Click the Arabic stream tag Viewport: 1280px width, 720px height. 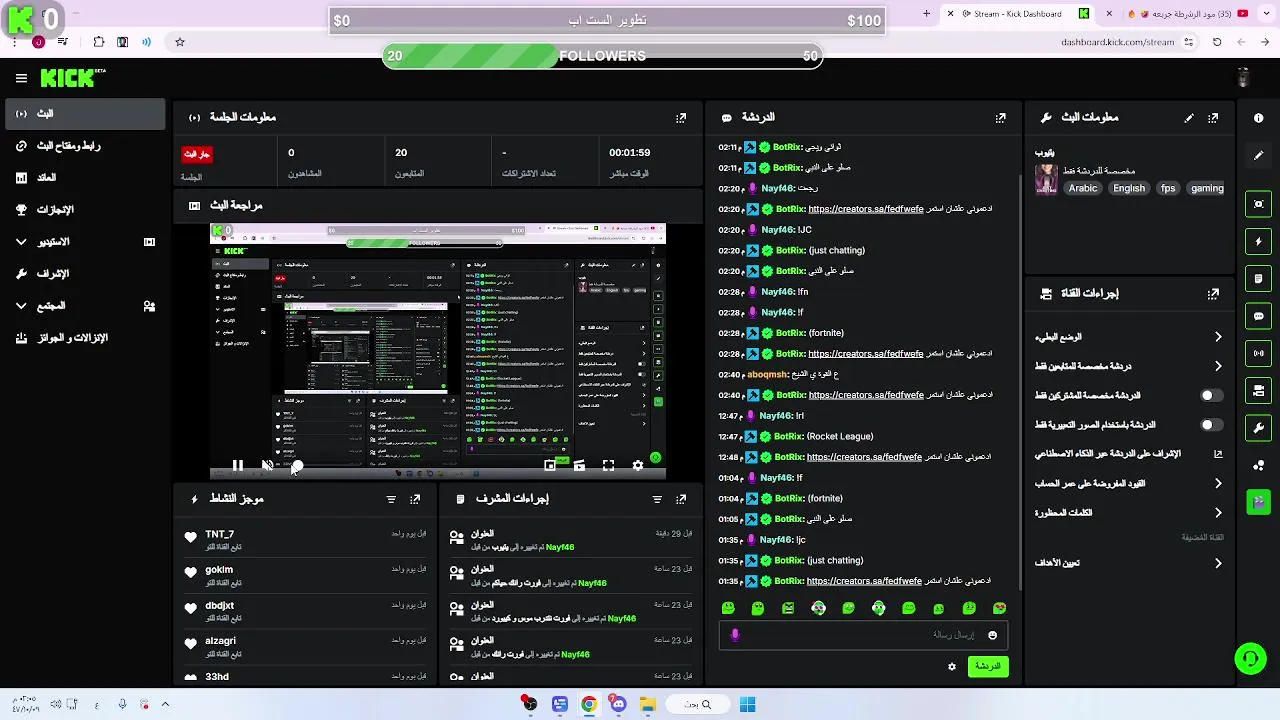pyautogui.click(x=1083, y=188)
